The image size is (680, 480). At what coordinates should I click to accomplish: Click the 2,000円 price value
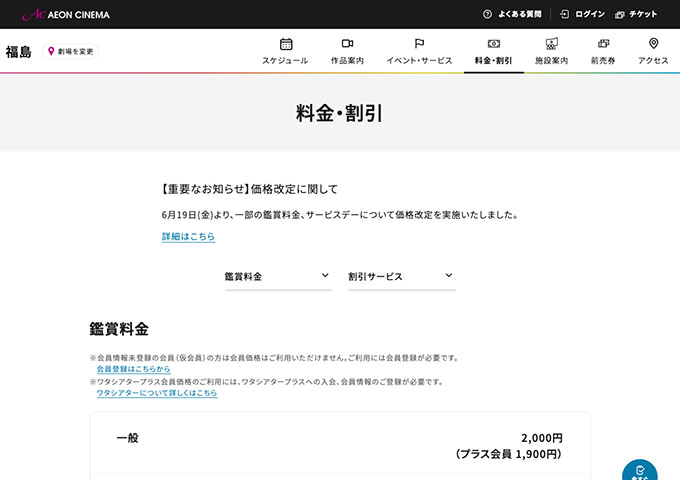pyautogui.click(x=542, y=438)
